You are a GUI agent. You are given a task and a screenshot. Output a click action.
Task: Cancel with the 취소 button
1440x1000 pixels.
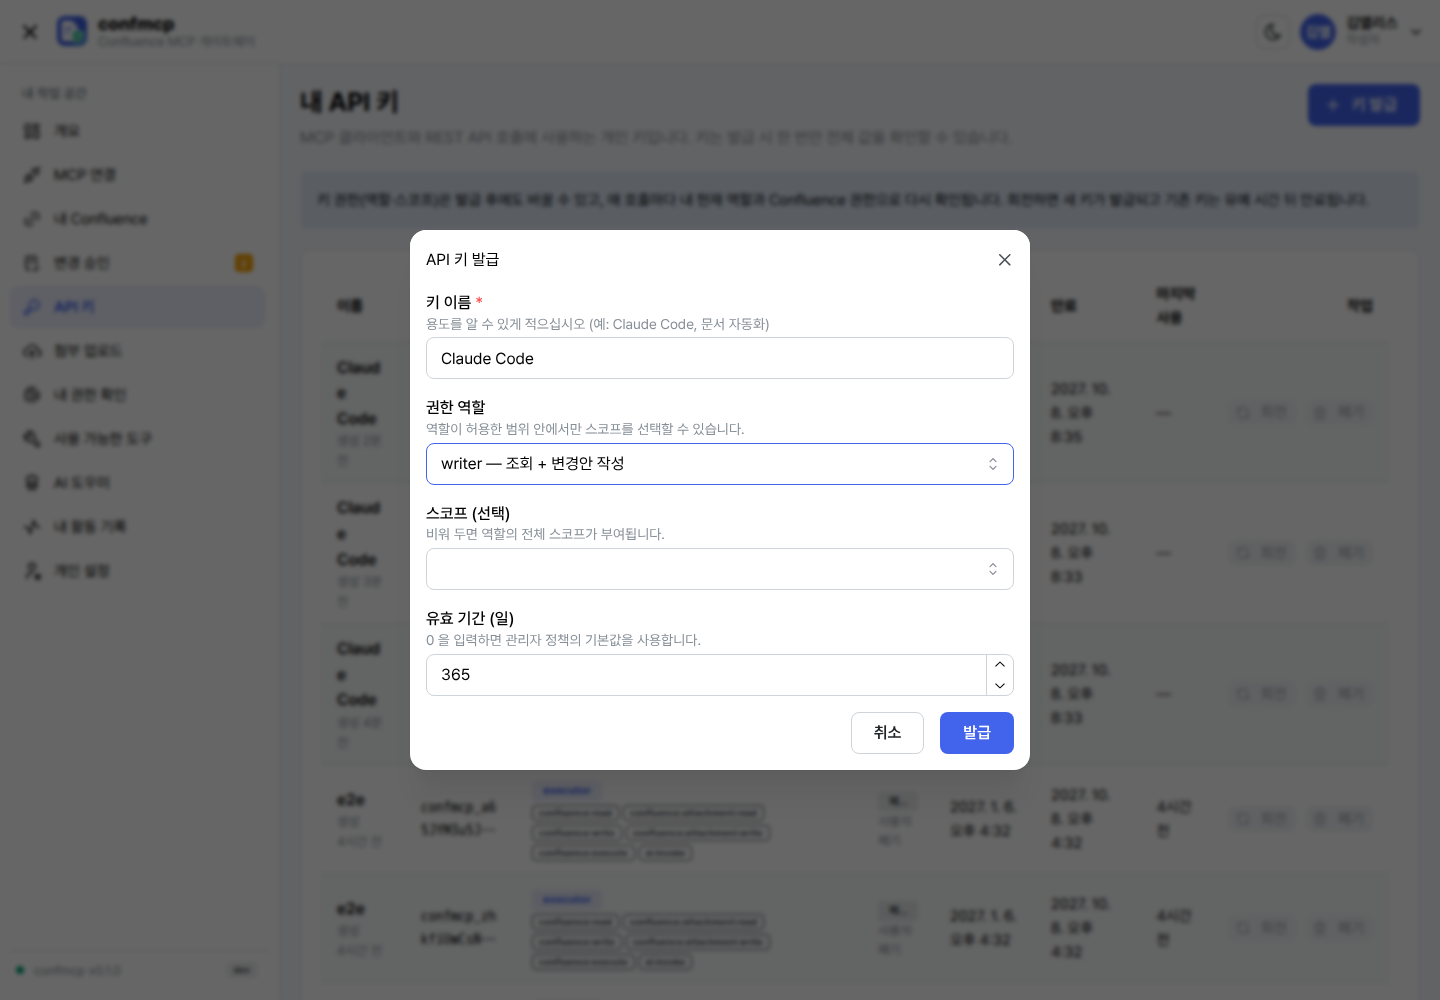pos(887,733)
